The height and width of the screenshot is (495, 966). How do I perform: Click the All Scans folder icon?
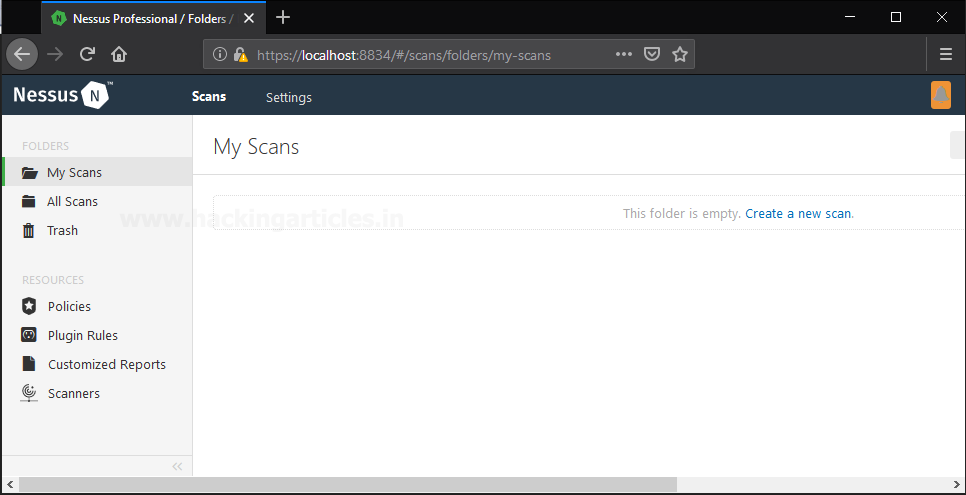click(28, 202)
